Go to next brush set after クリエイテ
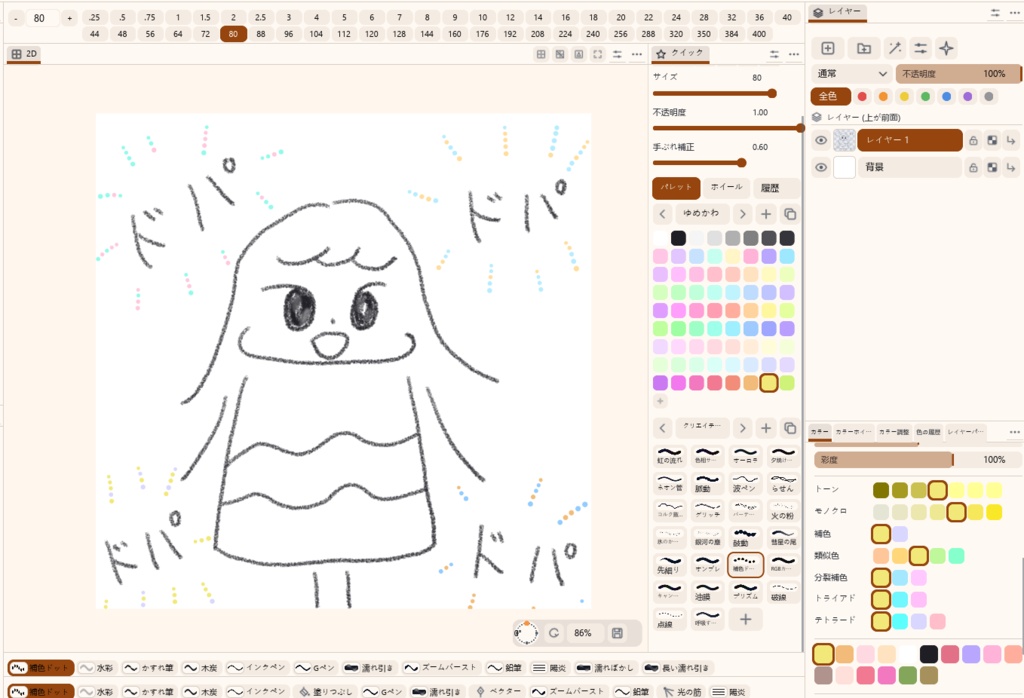Screen dimensions: 1024x698 click(x=742, y=428)
